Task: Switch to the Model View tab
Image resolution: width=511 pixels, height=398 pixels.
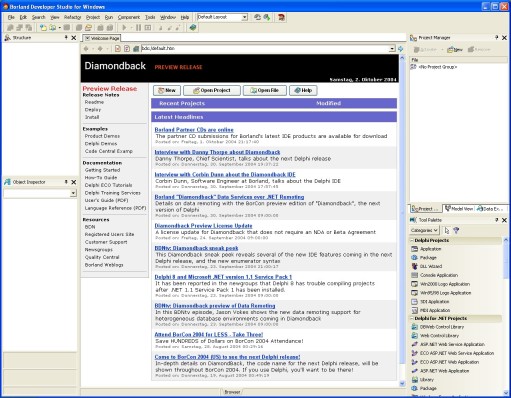Action: point(459,209)
